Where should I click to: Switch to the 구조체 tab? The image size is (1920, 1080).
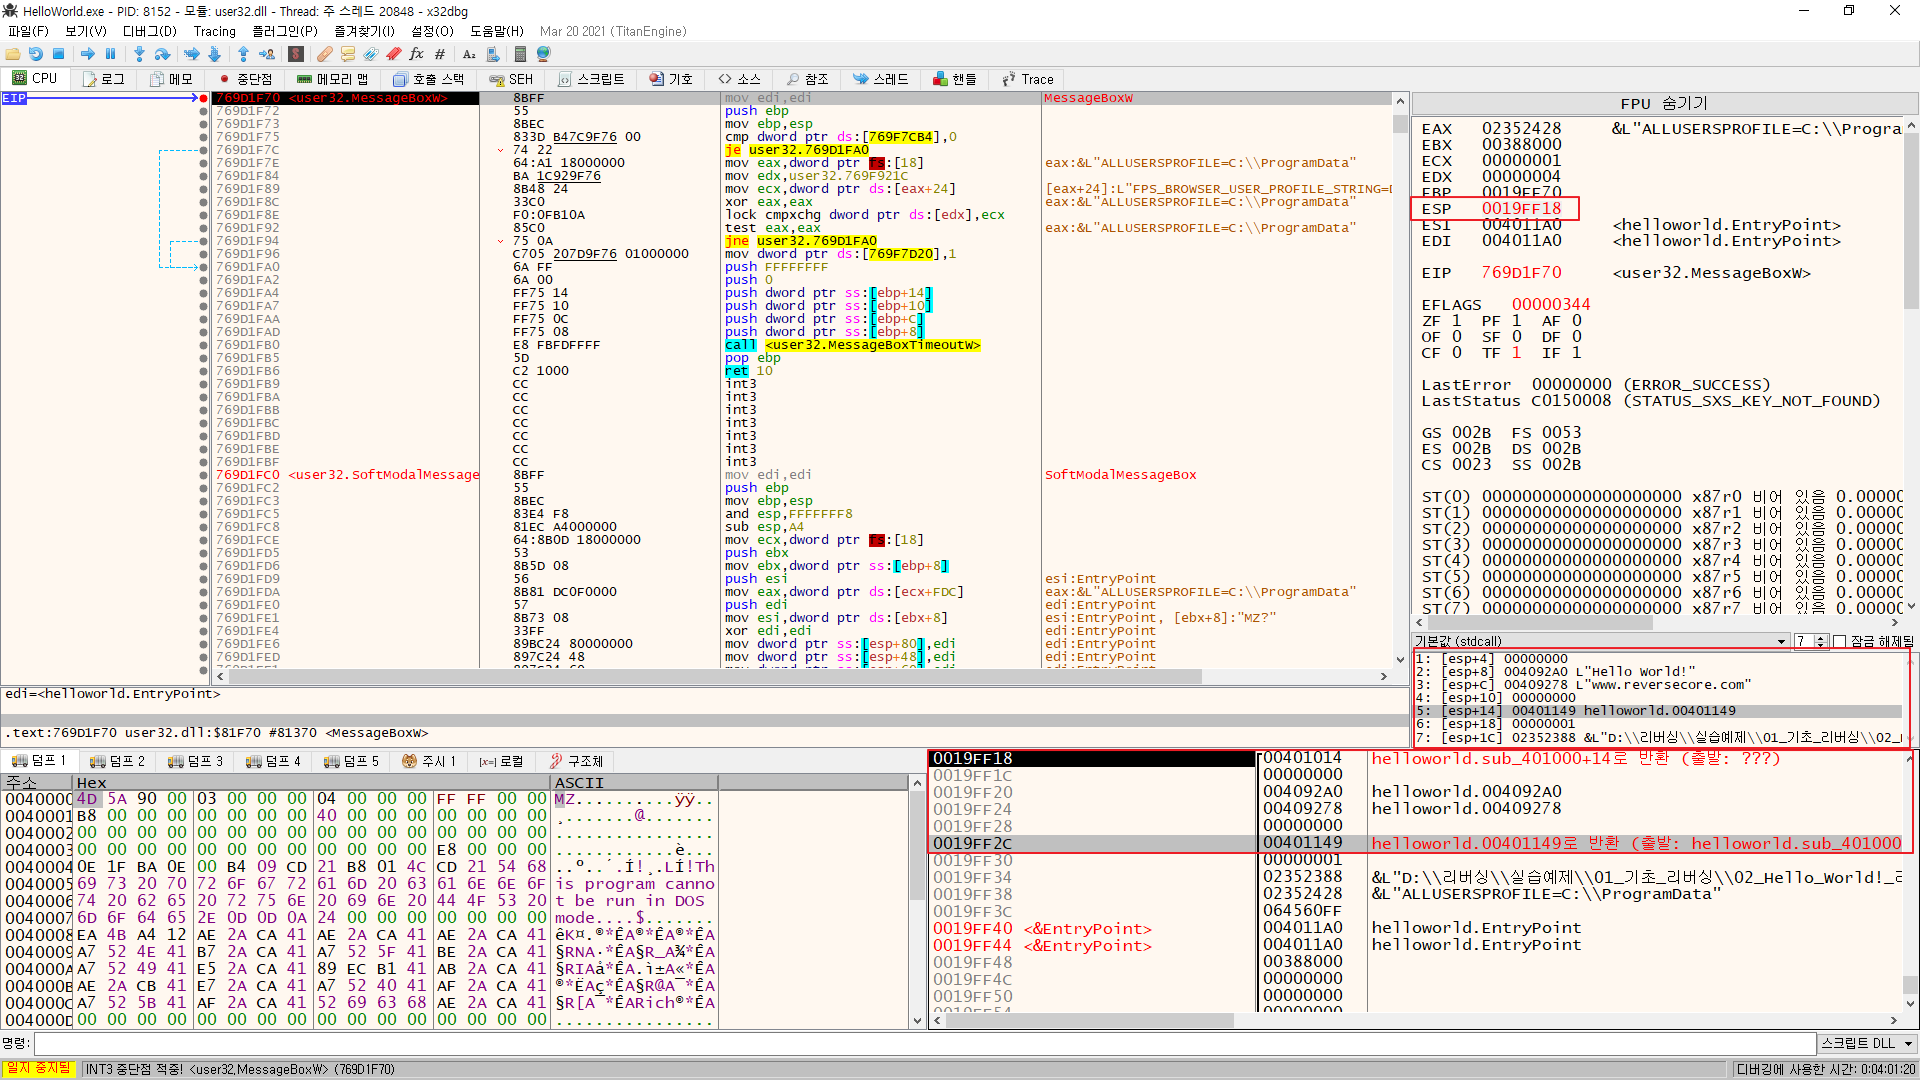tap(577, 761)
